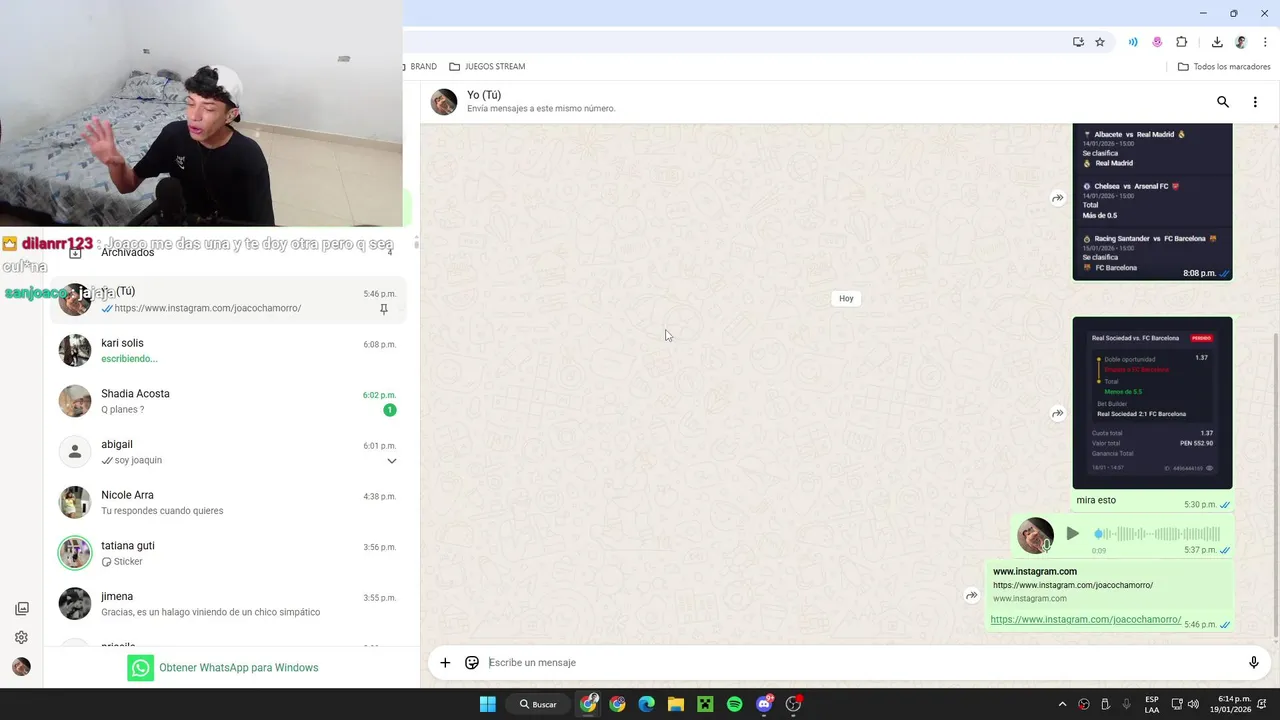Record a voice message with microphone
Viewport: 1280px width, 720px height.
pos(1253,662)
